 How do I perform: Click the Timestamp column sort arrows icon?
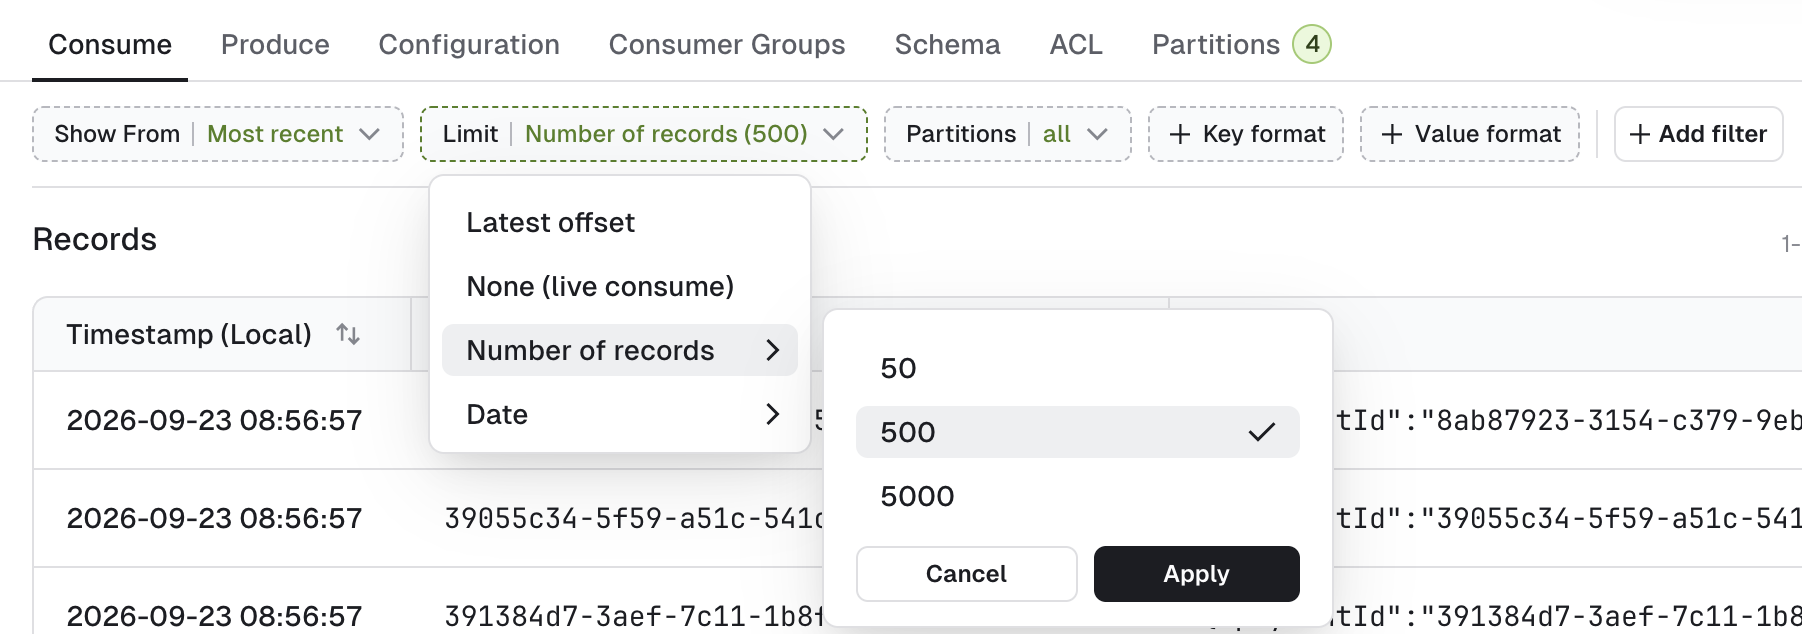point(348,334)
